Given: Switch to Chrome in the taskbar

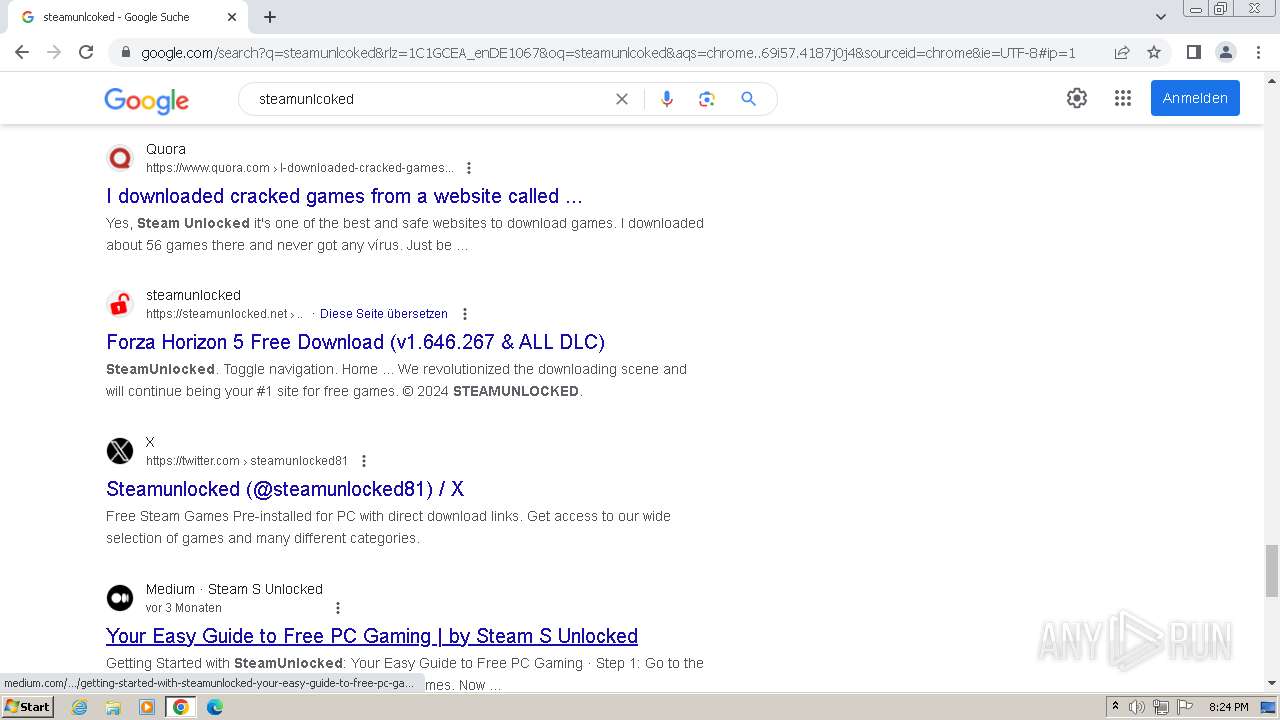Looking at the screenshot, I should 181,707.
